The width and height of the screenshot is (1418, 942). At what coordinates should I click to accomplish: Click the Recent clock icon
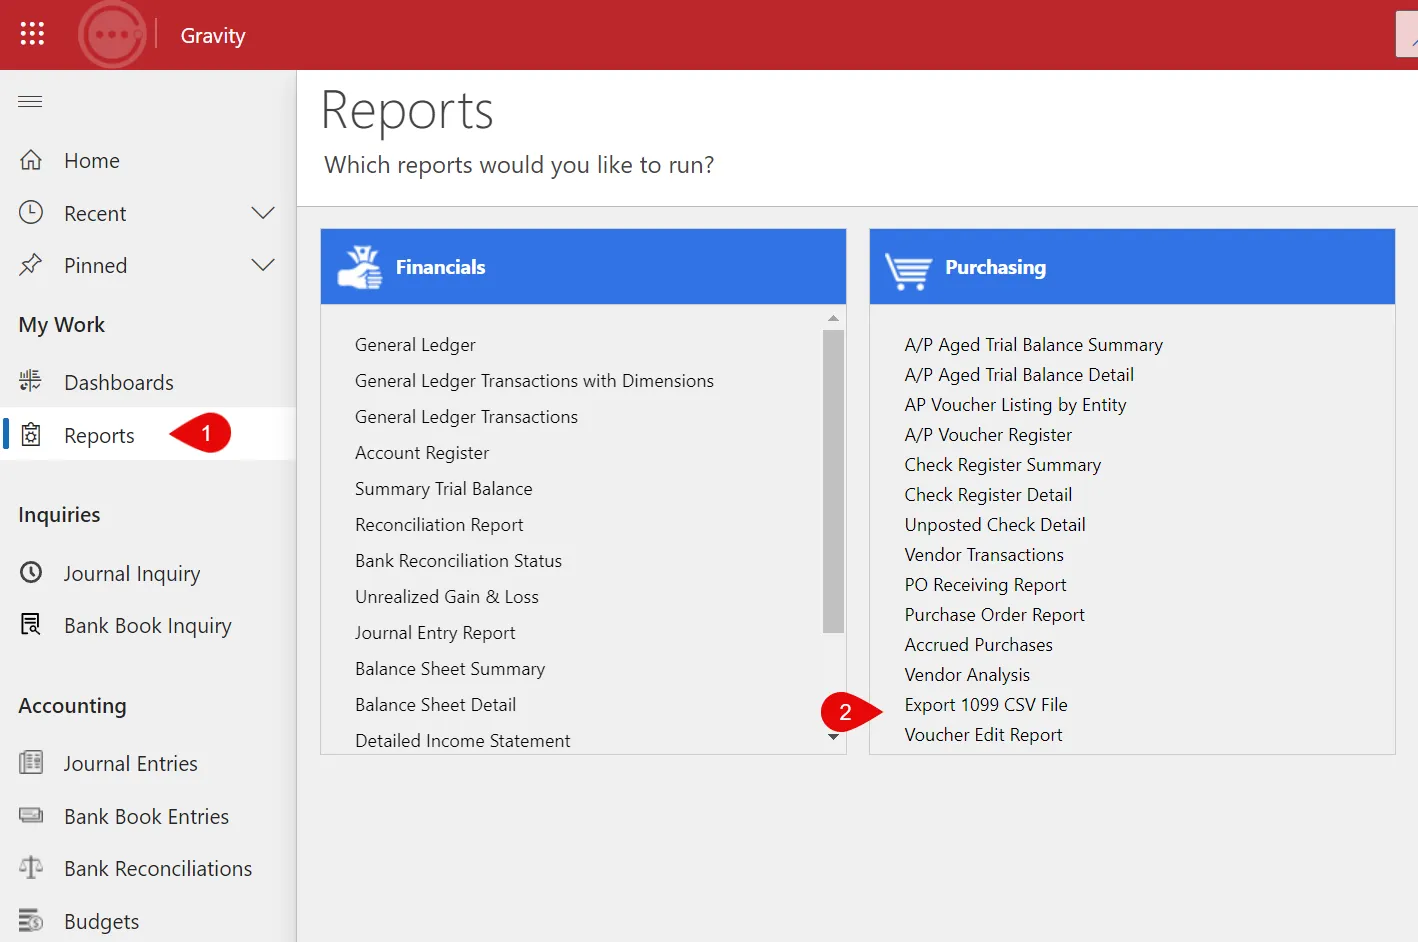tap(31, 212)
